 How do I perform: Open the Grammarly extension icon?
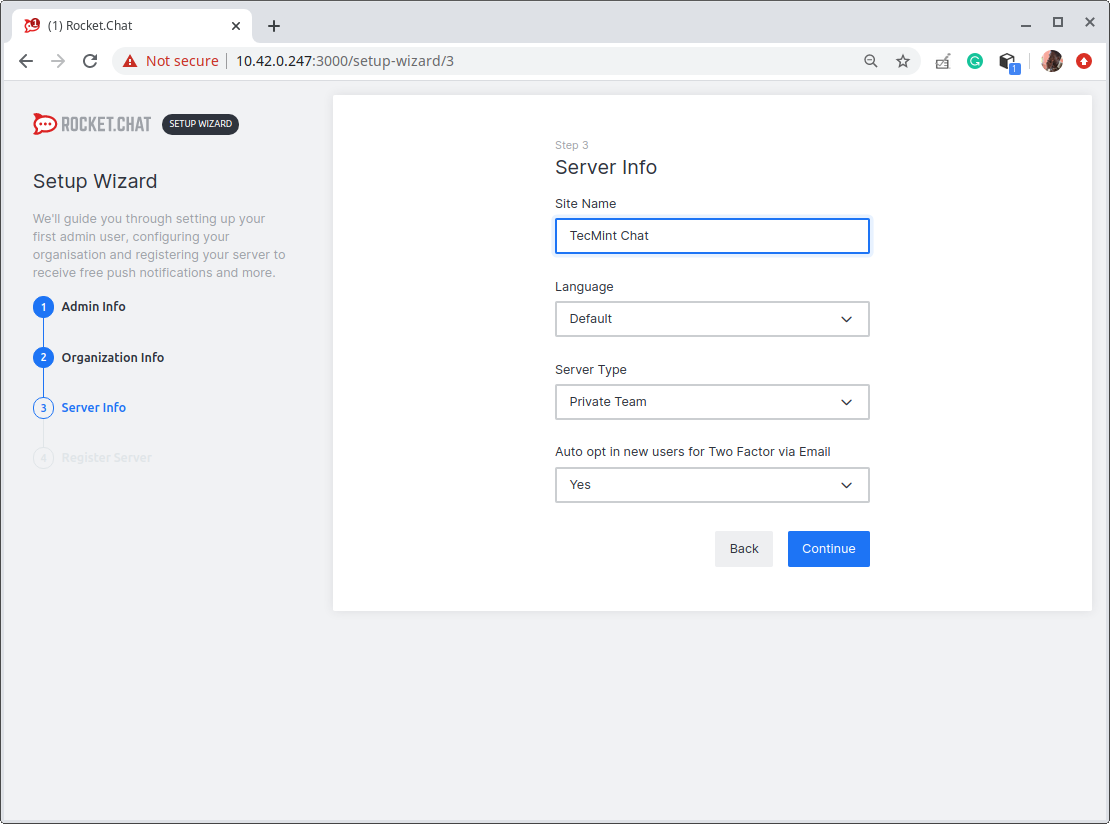[x=975, y=62]
